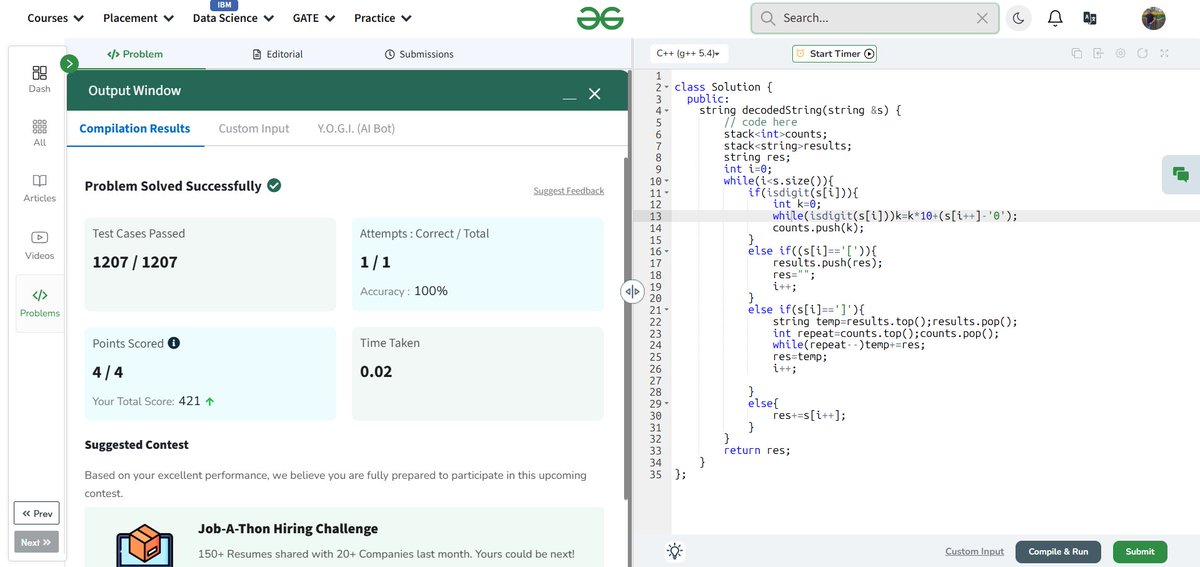Open the Job-A-Thon Hiring Challenge card
This screenshot has height=567, width=1200.
pos(344,537)
